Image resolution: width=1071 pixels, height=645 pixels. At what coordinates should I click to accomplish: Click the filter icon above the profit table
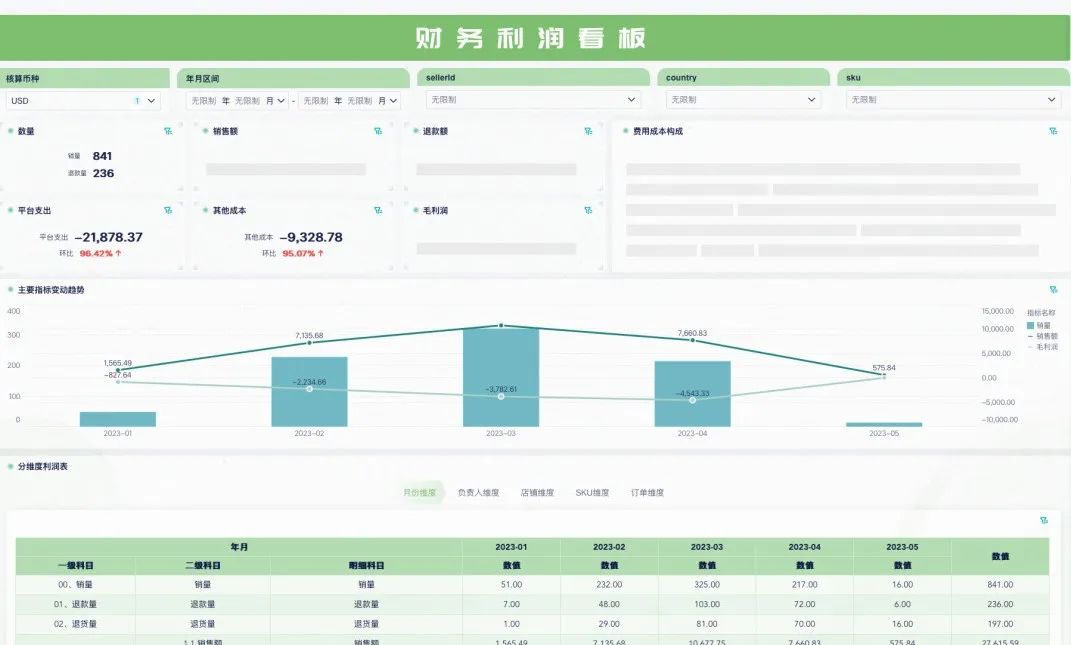1044,520
